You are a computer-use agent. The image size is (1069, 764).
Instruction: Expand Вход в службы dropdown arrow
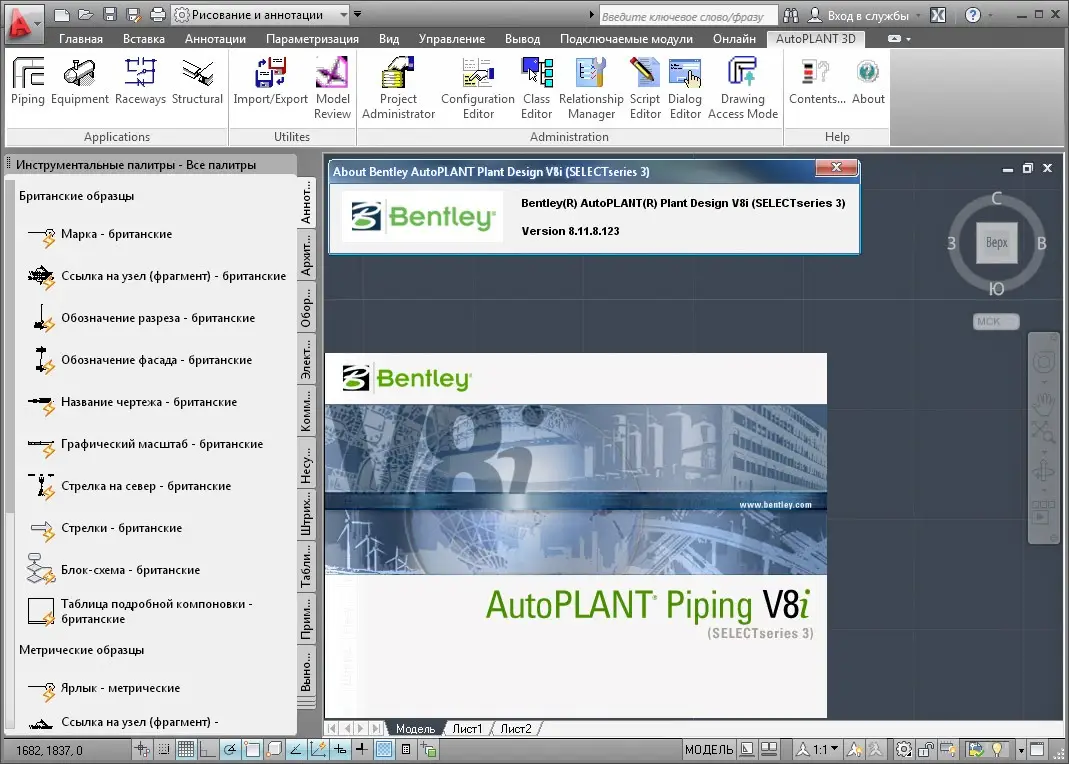918,15
